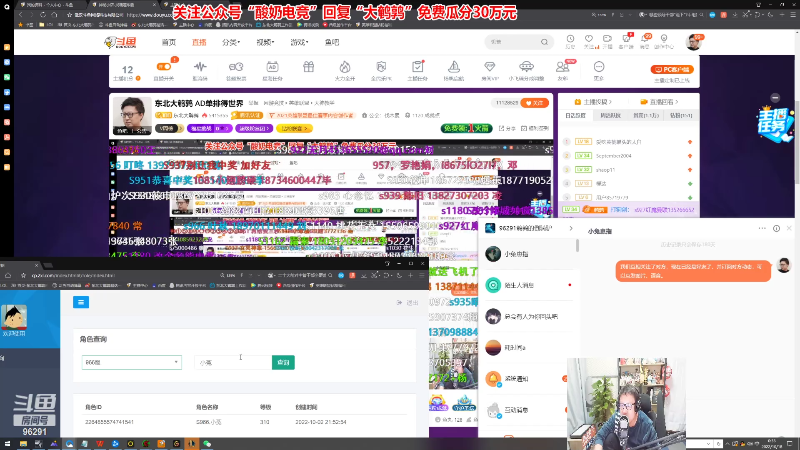Open the 鱼吧 navigation item

coord(332,42)
